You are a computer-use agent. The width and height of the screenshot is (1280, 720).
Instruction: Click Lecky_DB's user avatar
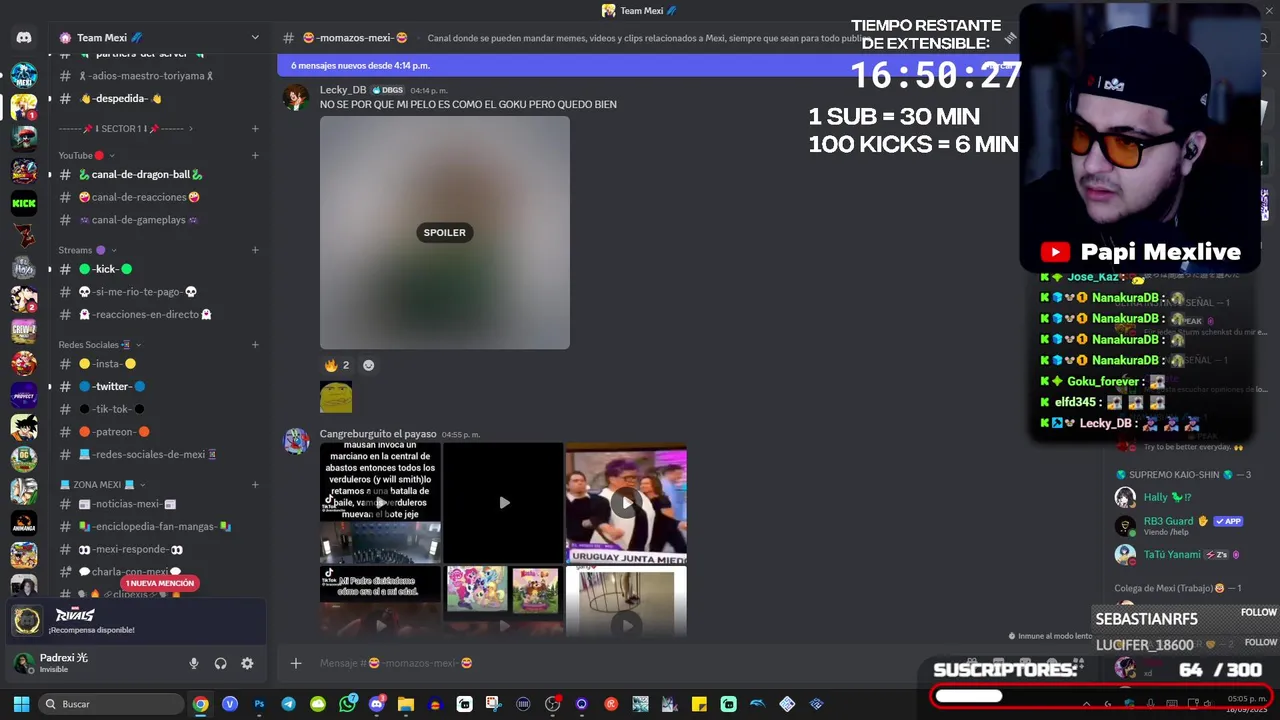click(296, 97)
